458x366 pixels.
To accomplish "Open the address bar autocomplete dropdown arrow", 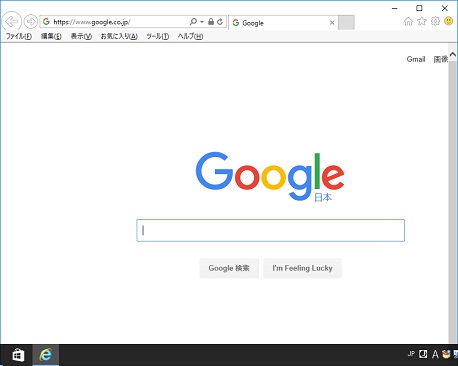I will click(x=202, y=22).
